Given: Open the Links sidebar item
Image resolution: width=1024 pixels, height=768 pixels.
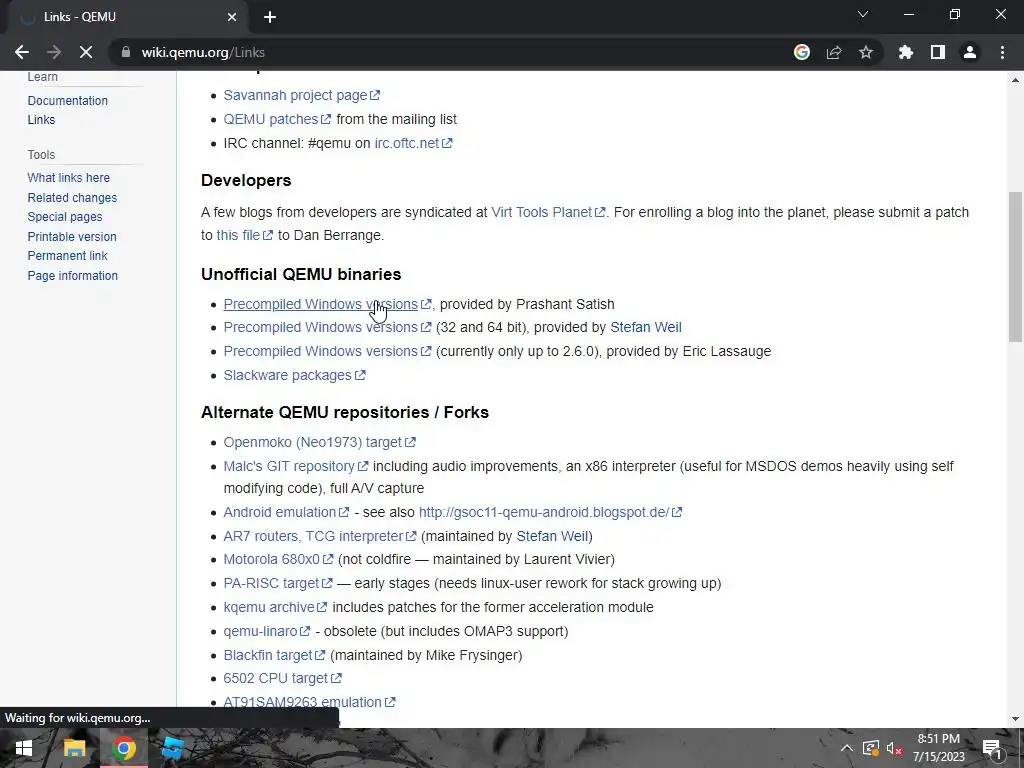Looking at the screenshot, I should click(x=41, y=120).
